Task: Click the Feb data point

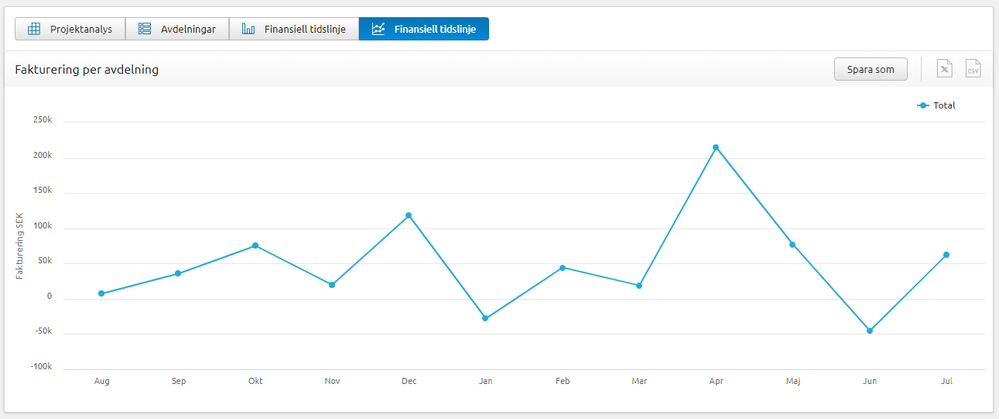Action: click(563, 268)
